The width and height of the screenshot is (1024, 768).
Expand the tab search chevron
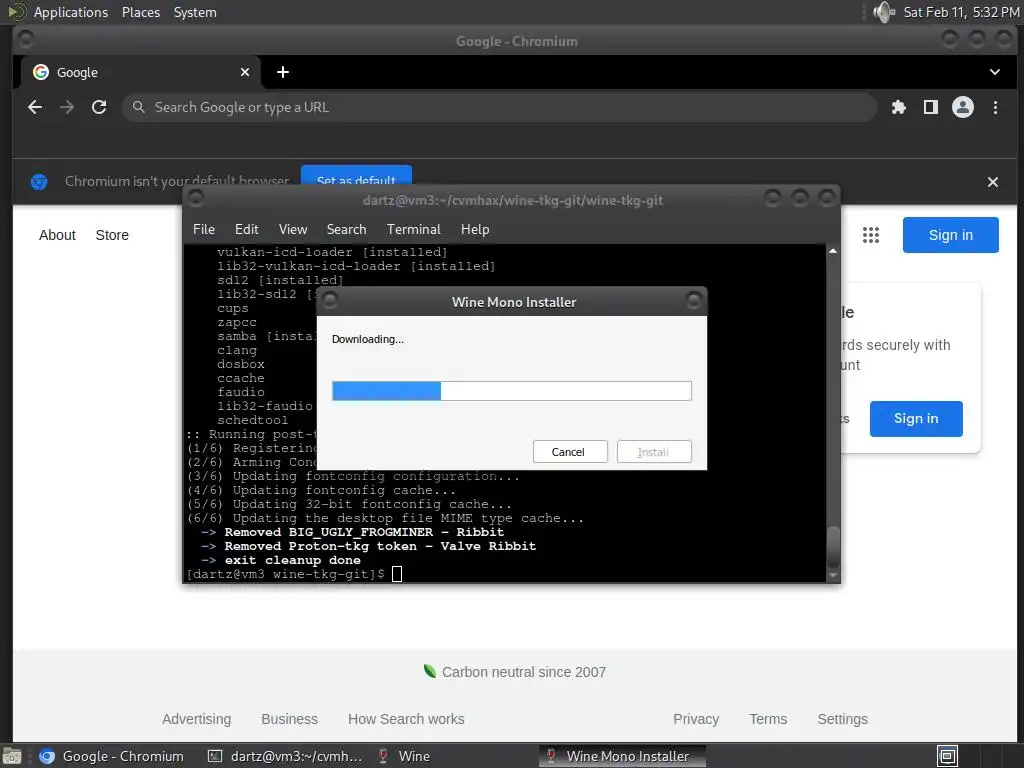995,72
